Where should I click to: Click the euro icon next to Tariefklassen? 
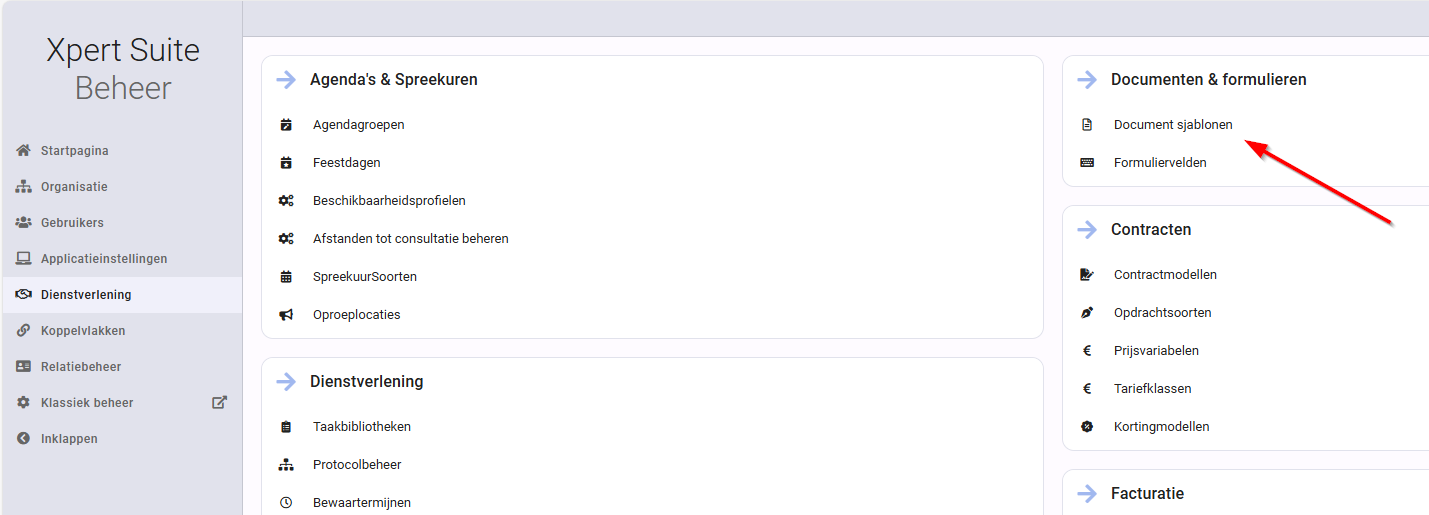tap(1087, 389)
